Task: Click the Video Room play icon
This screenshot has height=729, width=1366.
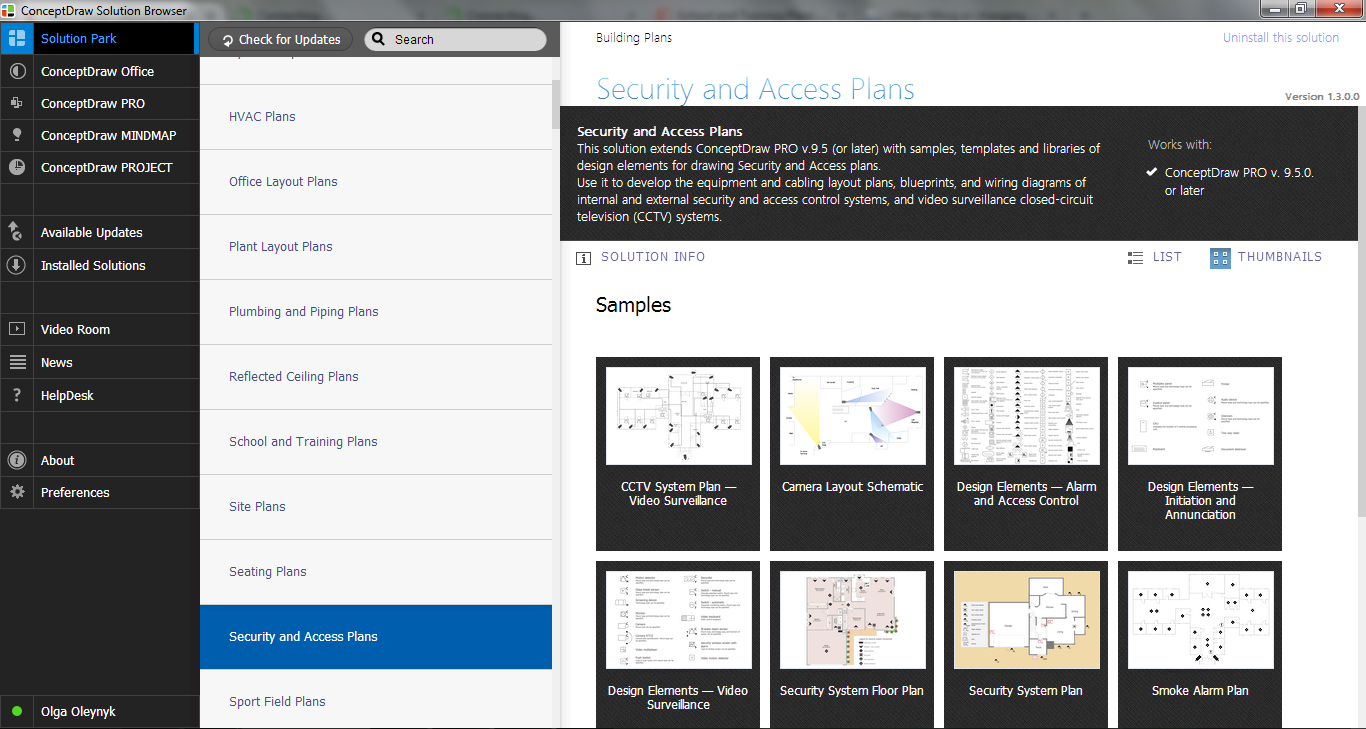Action: (16, 329)
